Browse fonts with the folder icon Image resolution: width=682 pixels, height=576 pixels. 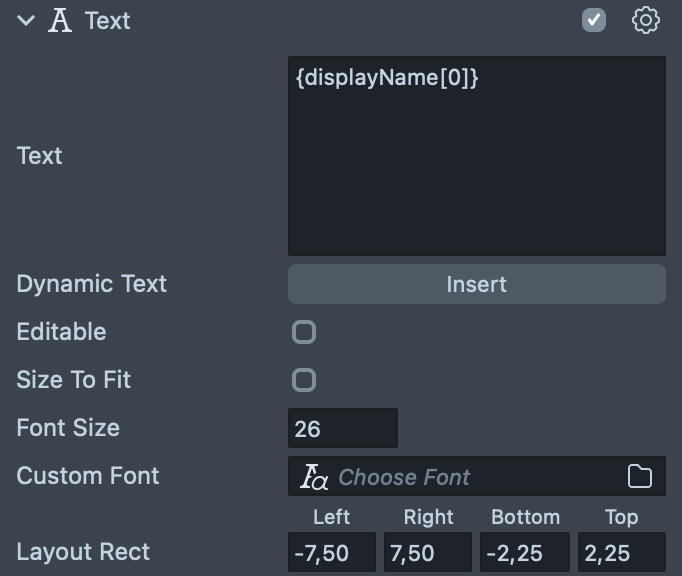click(640, 476)
